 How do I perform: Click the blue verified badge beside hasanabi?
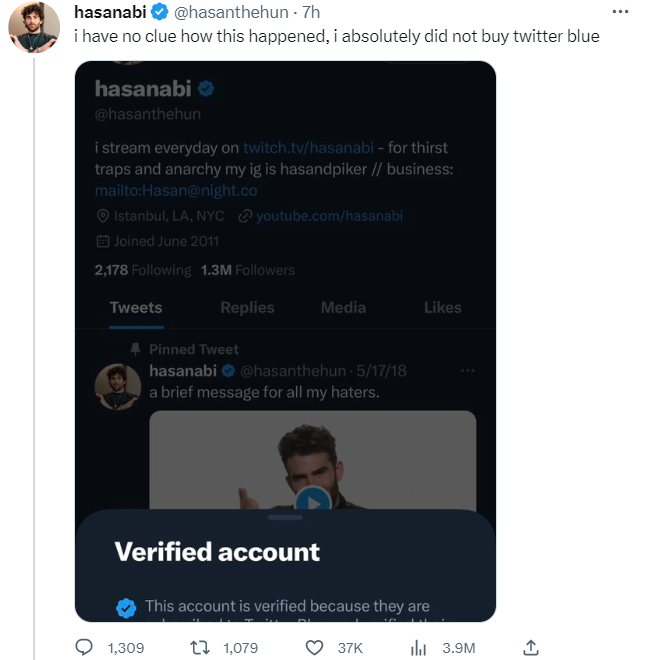(158, 12)
